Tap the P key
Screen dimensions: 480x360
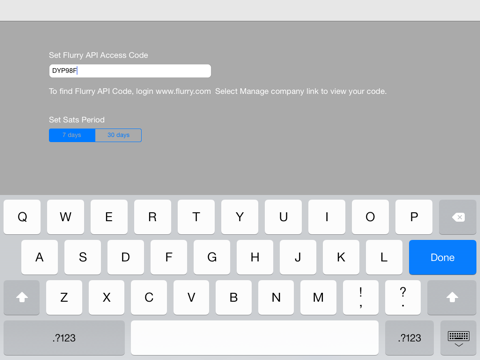coord(414,217)
